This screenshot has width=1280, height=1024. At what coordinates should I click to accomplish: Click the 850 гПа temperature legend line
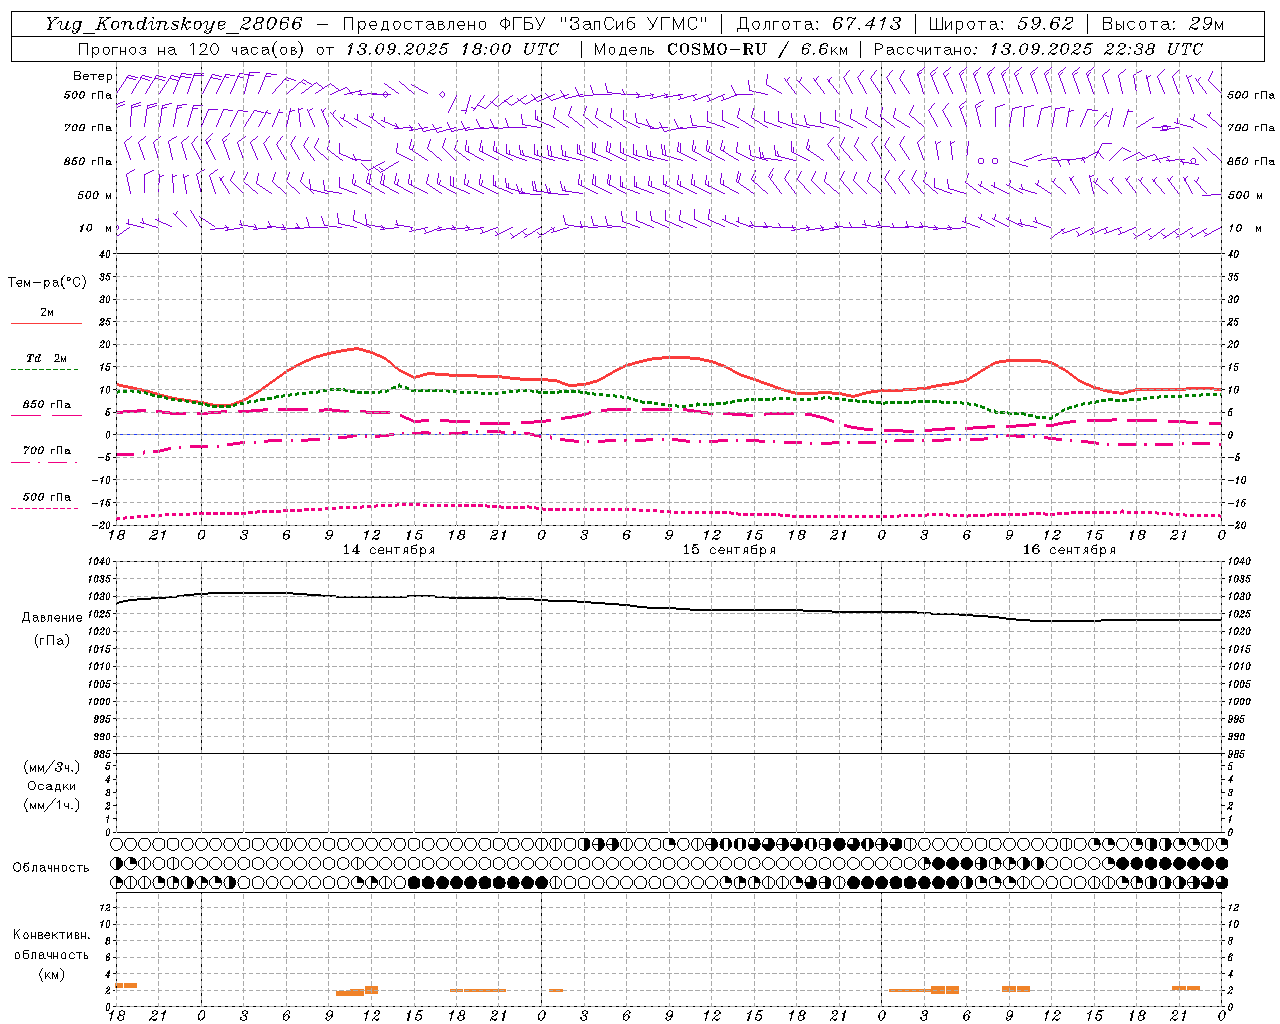click(x=46, y=416)
